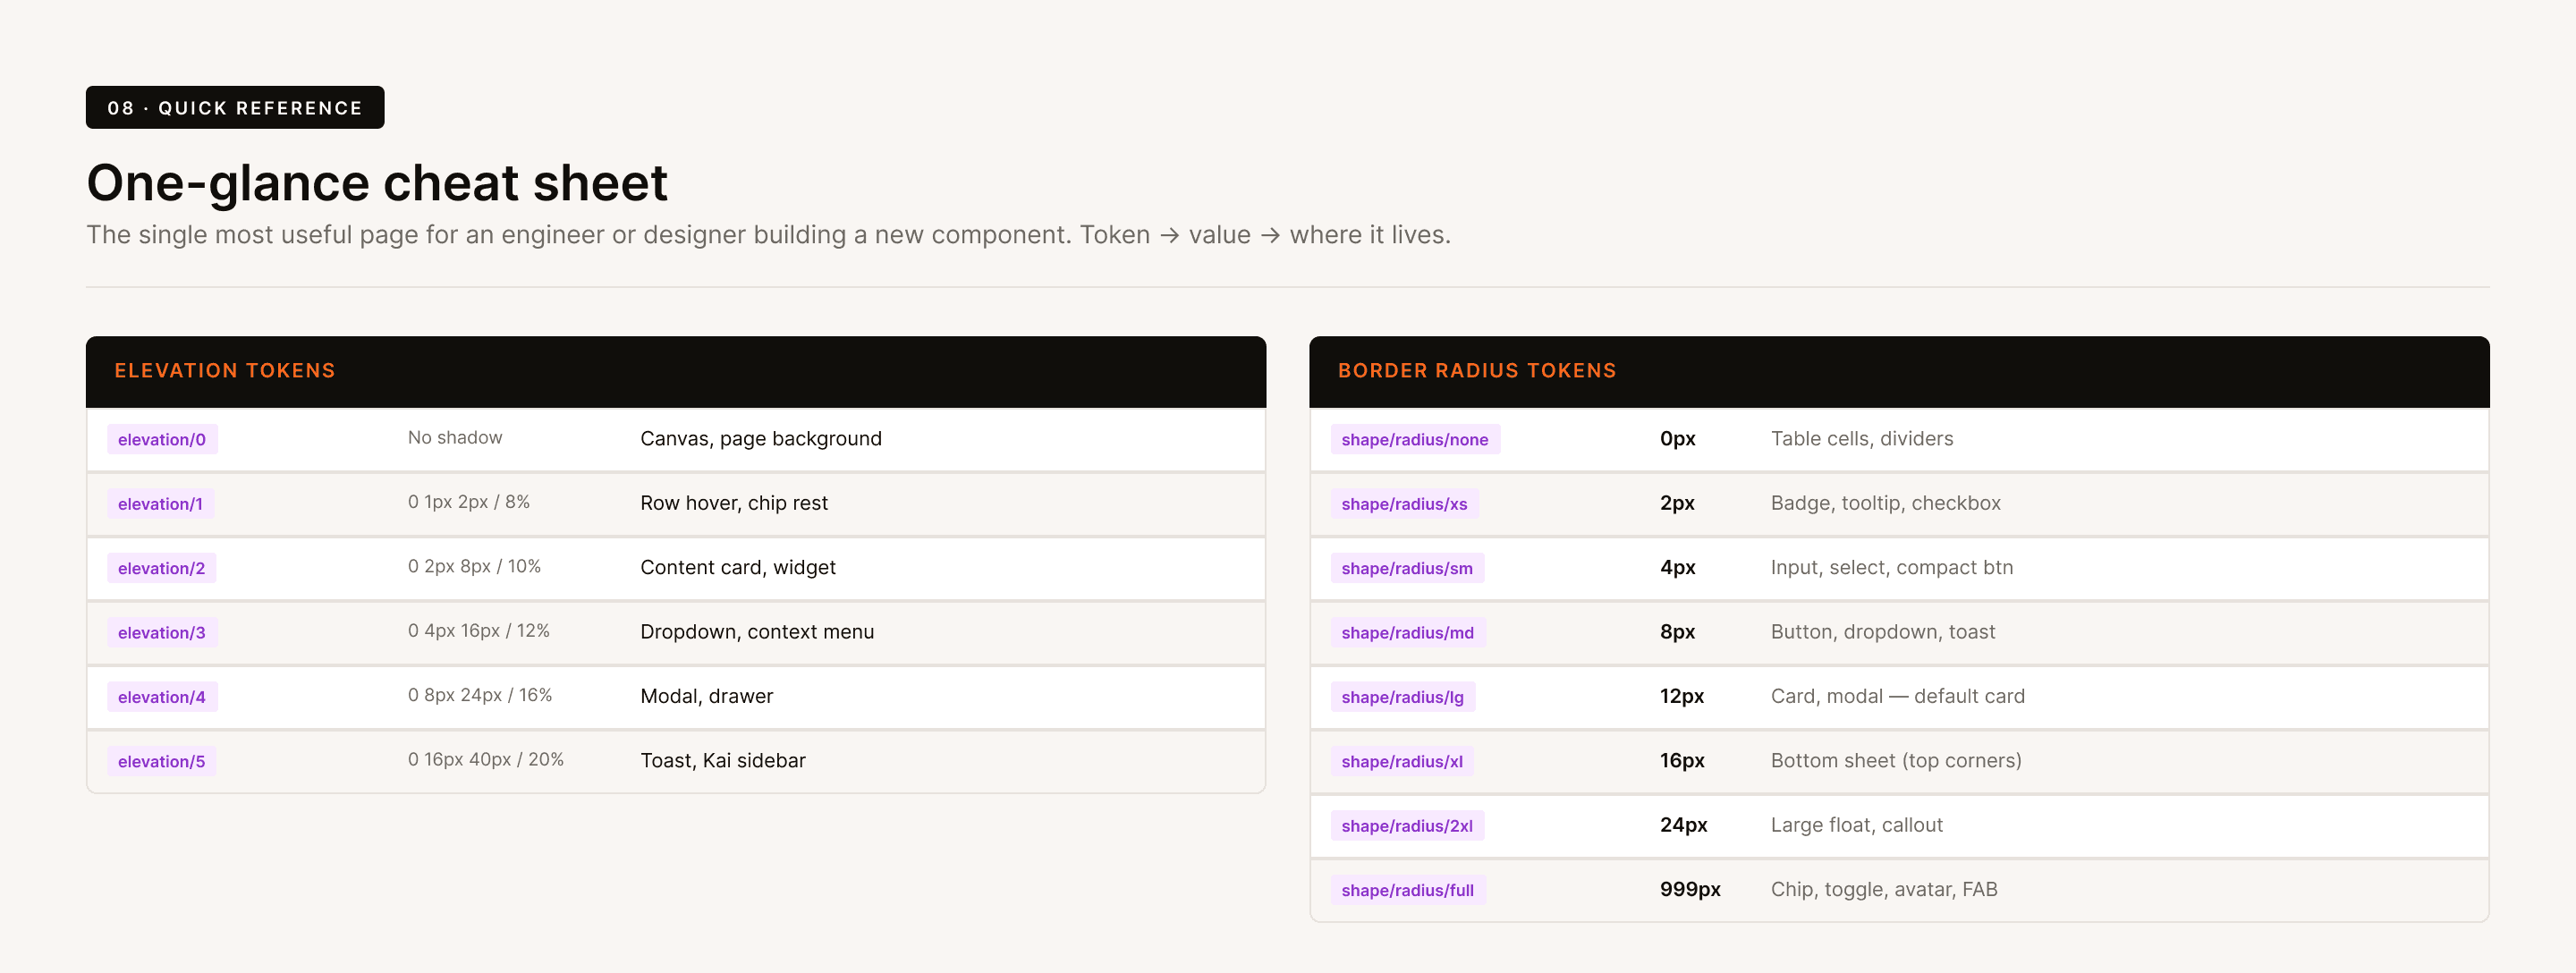
Task: Click the shape/radius/xl token tag
Action: point(1402,761)
